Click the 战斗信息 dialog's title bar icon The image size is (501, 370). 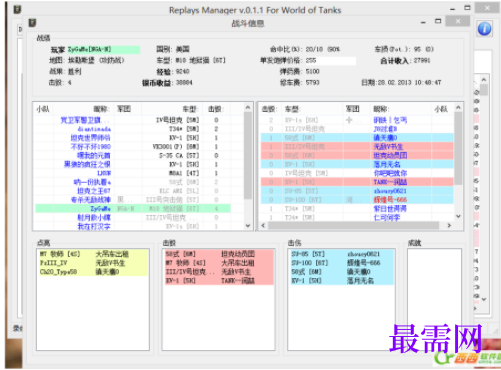point(32,23)
